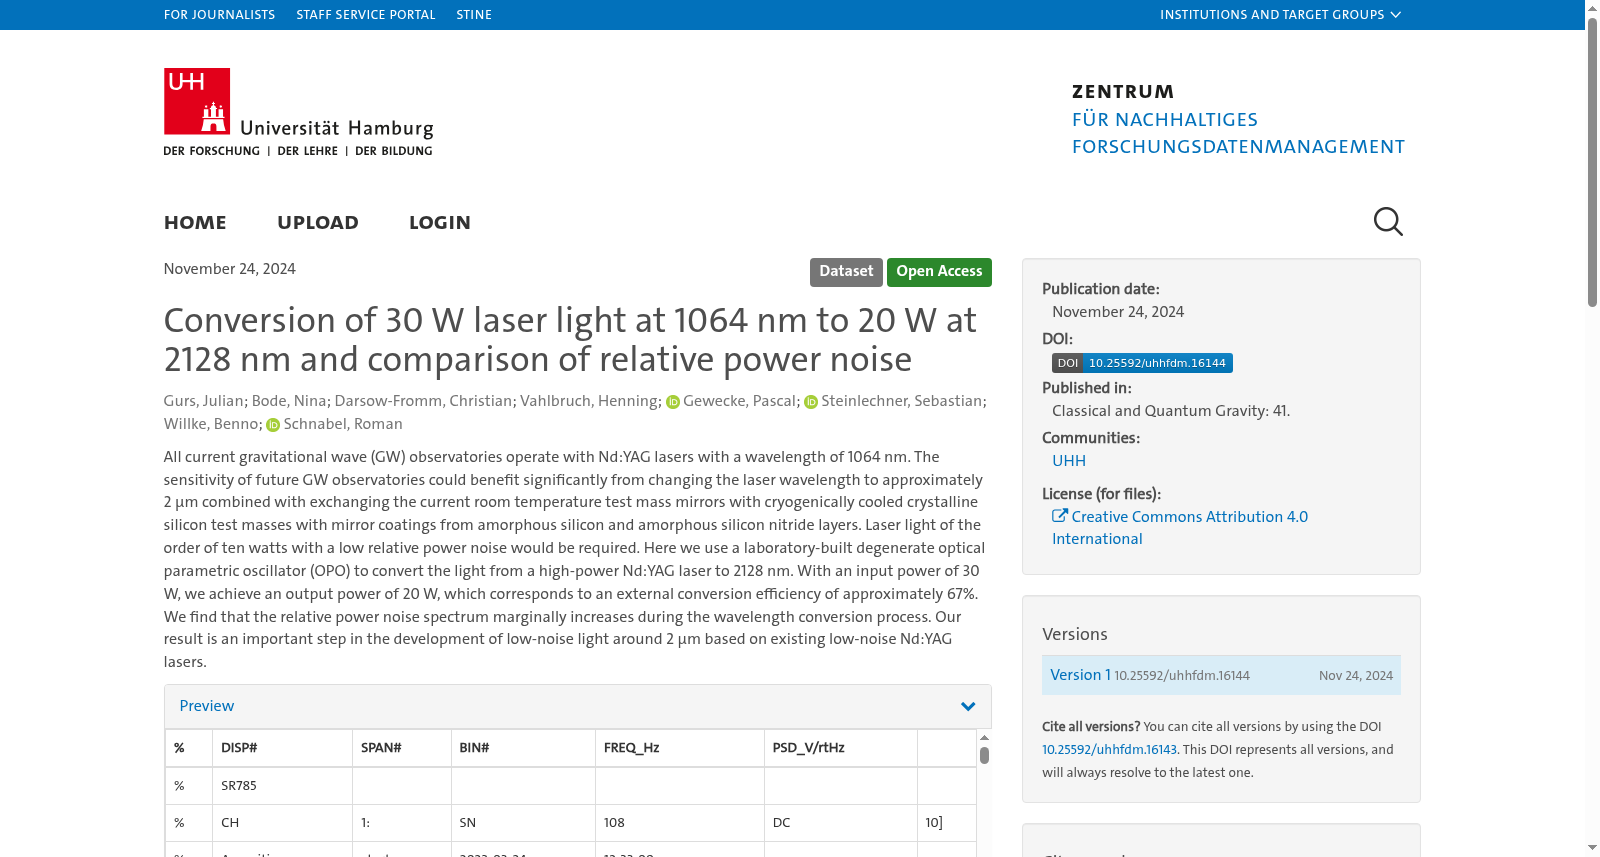1600x857 pixels.
Task: Collapse the Preview panel chevron
Action: point(968,706)
